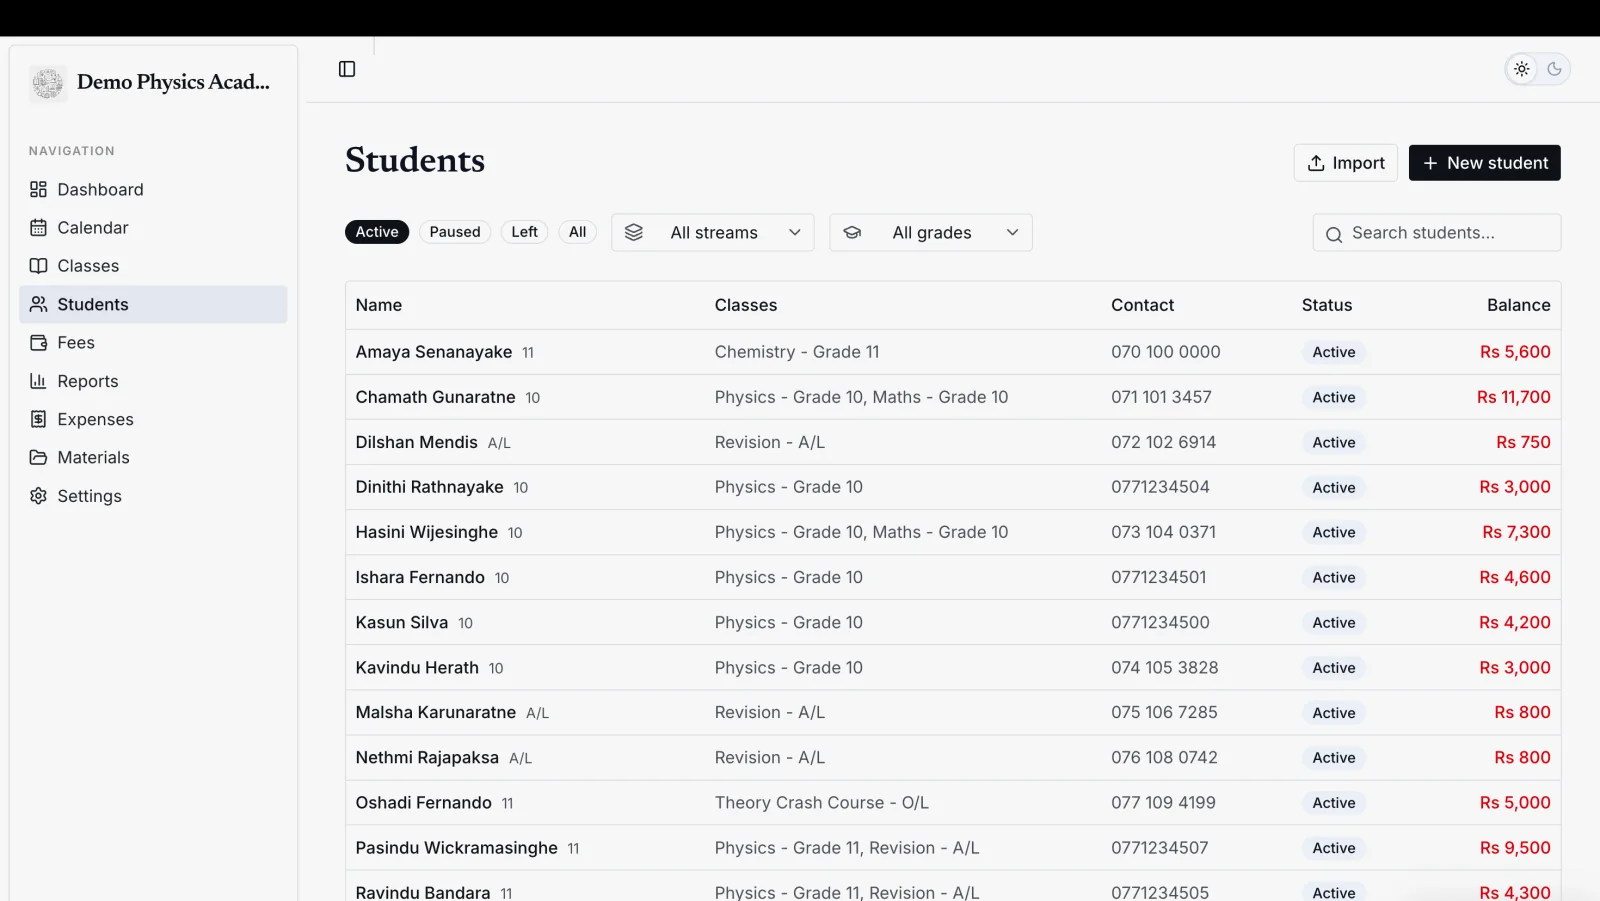
Task: Collapse the sidebar panel toggle icon
Action: click(x=347, y=69)
